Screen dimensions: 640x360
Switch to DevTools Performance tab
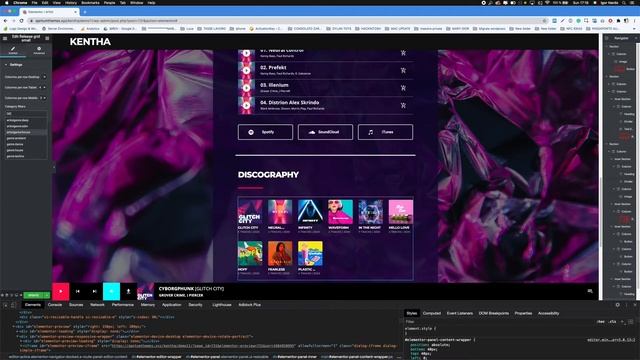point(122,305)
